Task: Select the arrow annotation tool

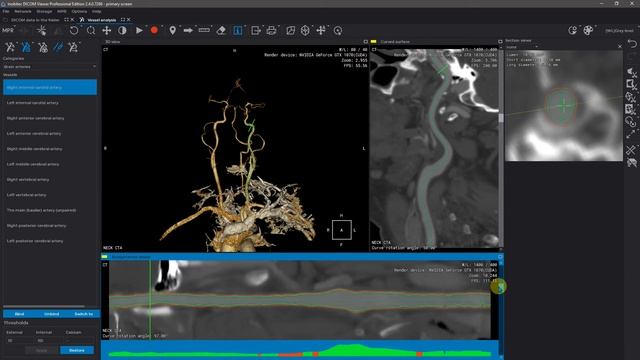Action: click(188, 30)
